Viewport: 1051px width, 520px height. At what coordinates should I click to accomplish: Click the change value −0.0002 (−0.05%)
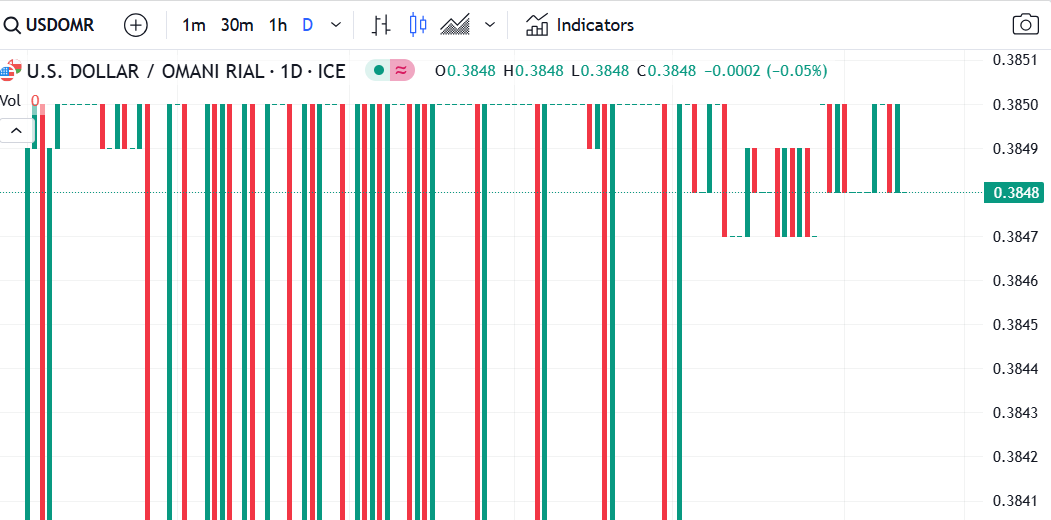click(x=765, y=70)
